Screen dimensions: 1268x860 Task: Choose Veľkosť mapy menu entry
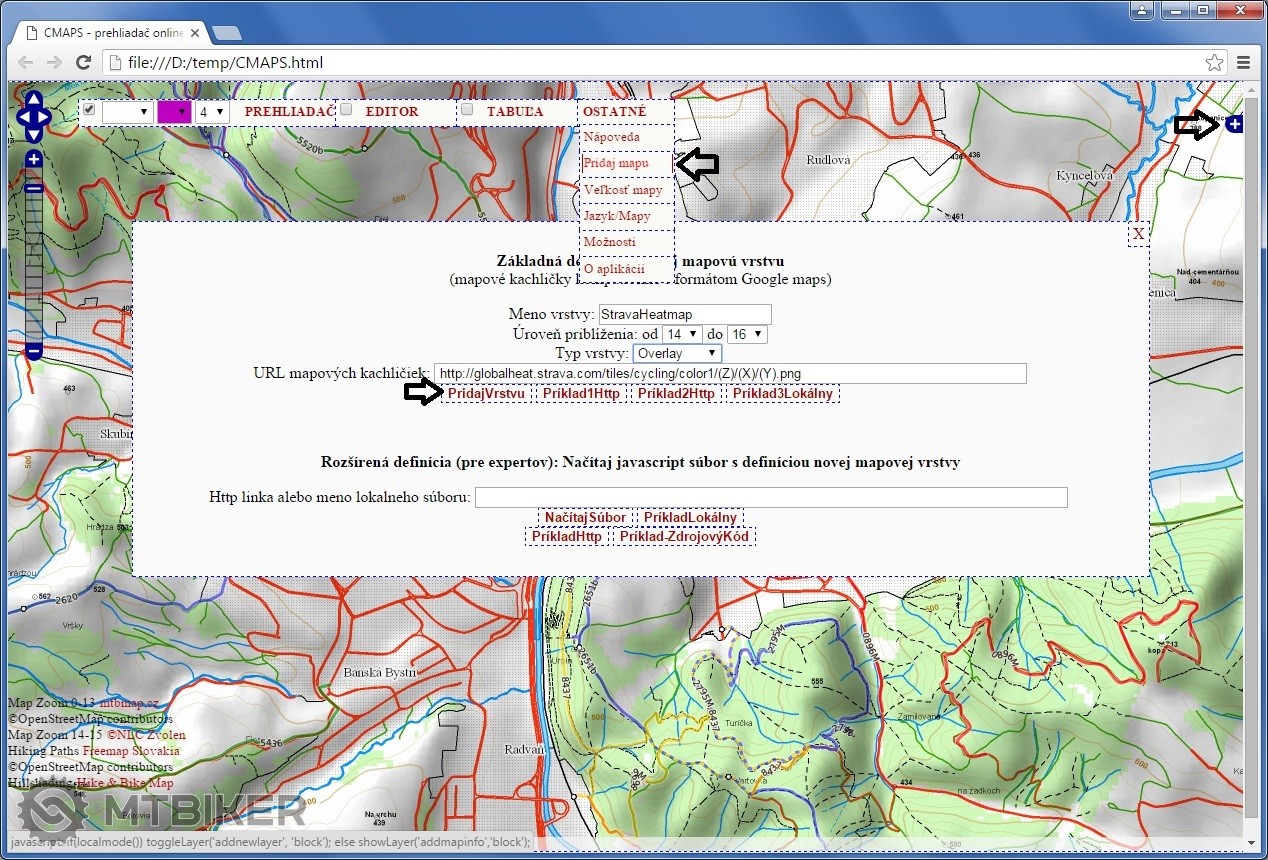tap(623, 190)
